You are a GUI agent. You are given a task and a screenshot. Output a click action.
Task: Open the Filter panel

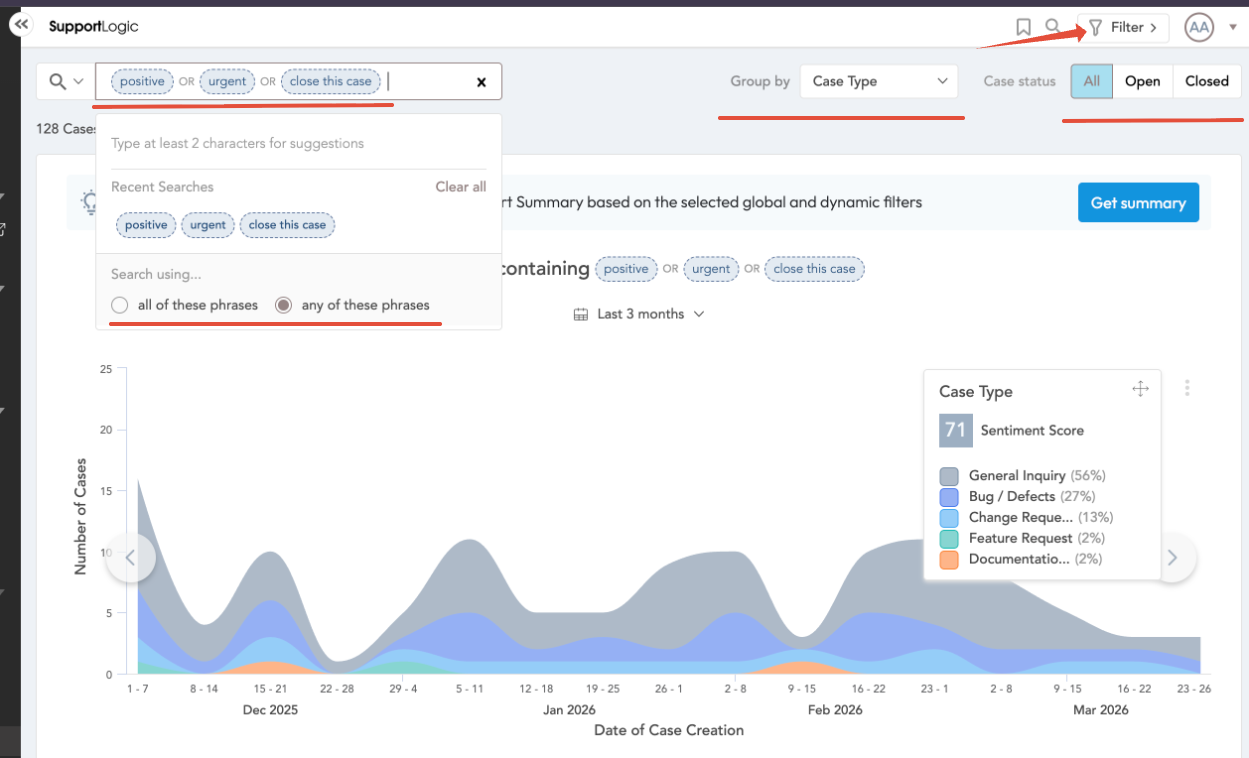pyautogui.click(x=1122, y=27)
